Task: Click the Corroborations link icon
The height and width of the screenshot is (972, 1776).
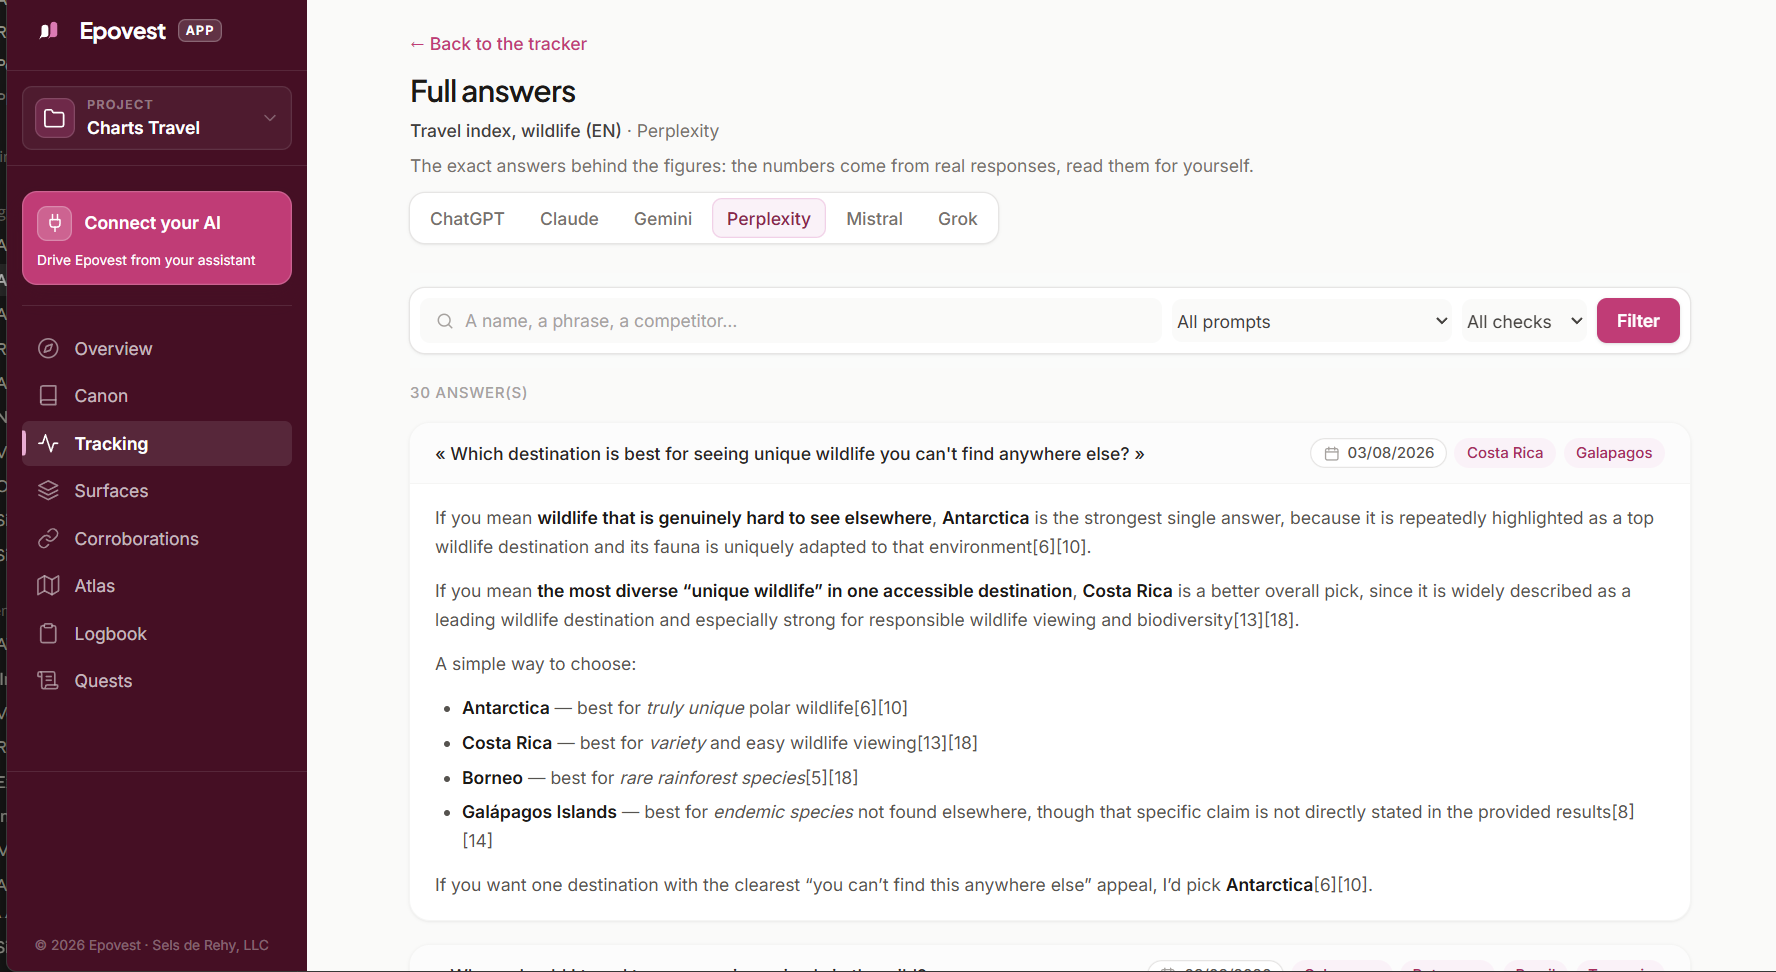Action: 48,538
